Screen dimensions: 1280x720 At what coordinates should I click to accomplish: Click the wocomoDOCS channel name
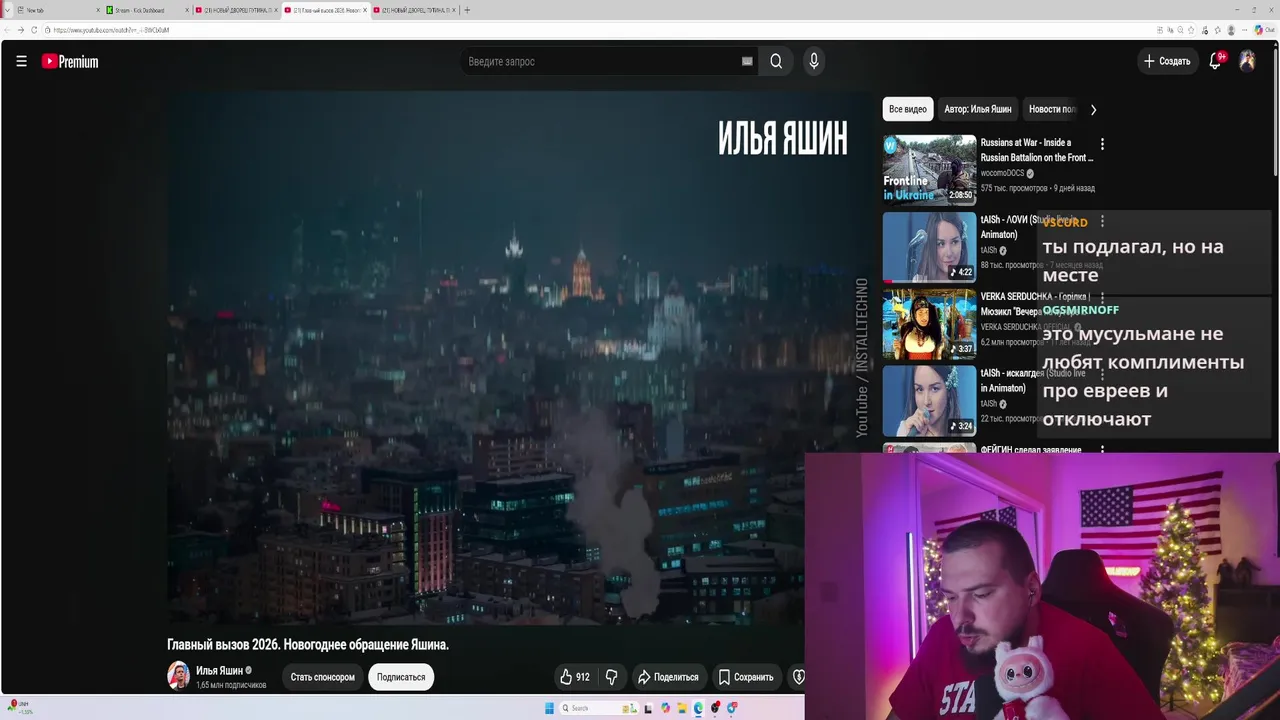(1003, 173)
